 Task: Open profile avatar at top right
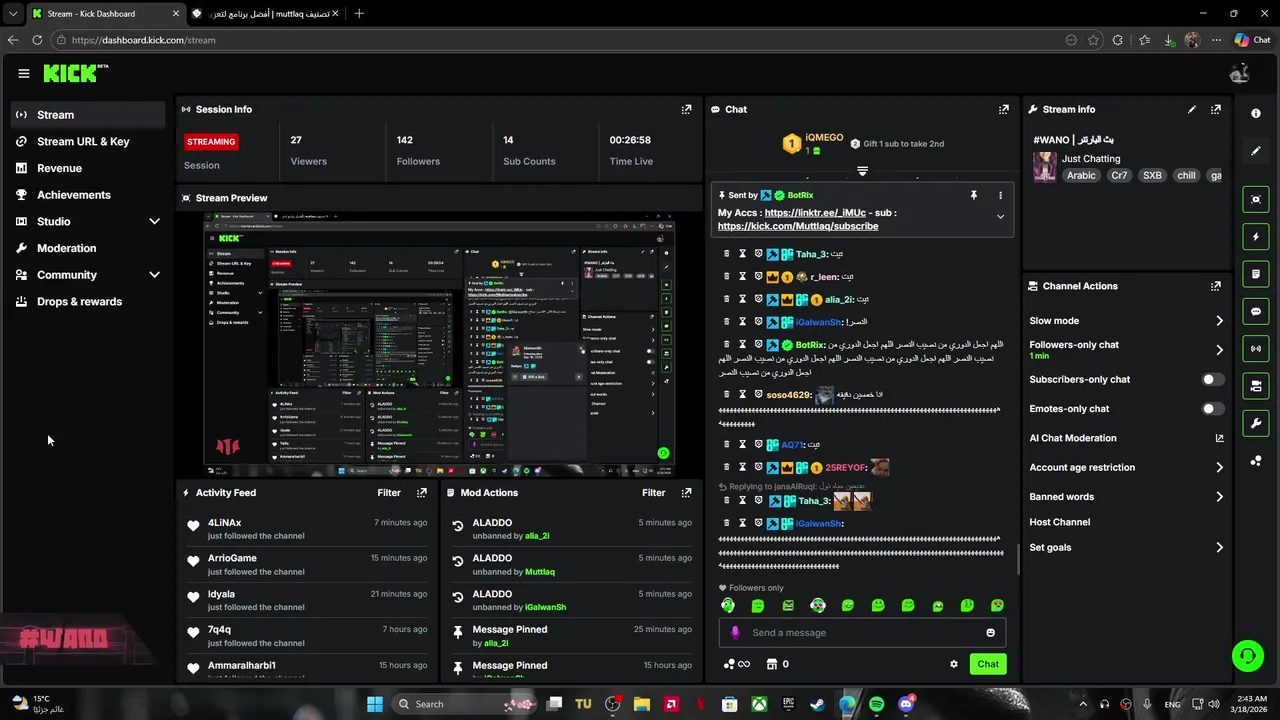pos(1240,73)
